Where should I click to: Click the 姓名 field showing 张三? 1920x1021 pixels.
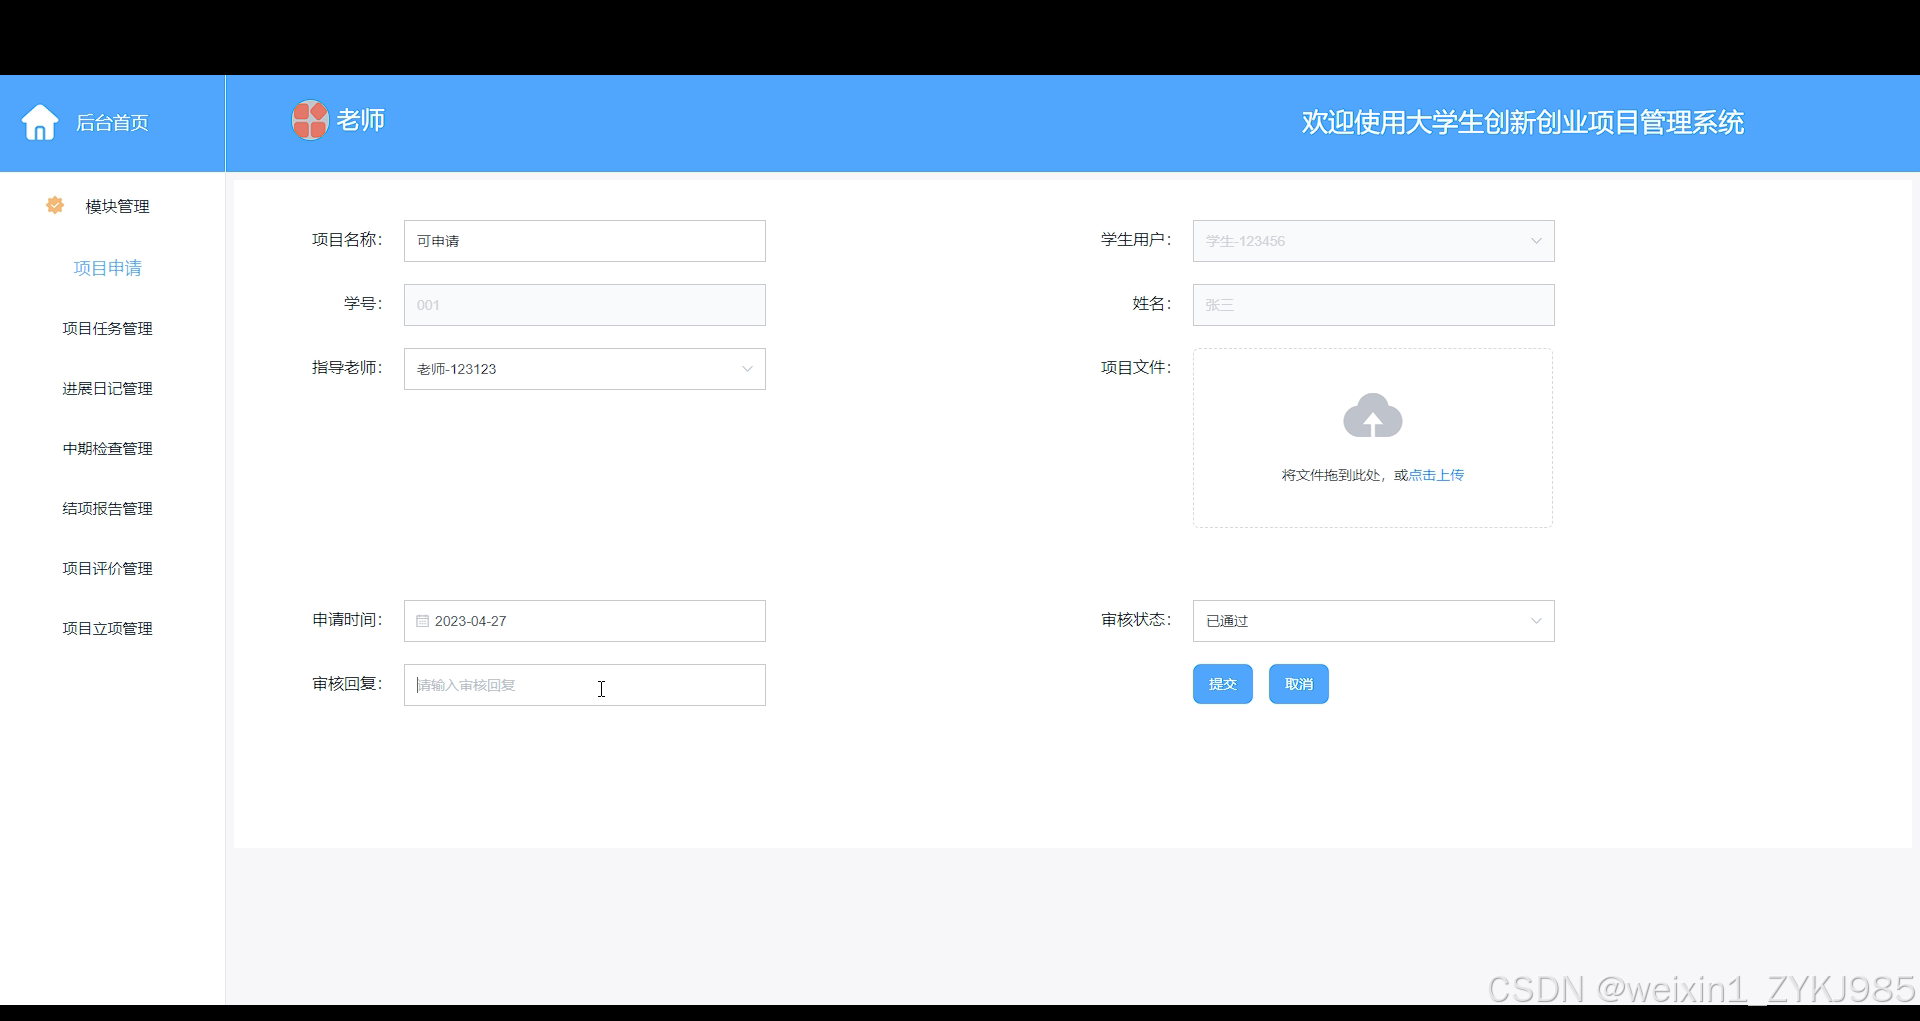click(x=1374, y=305)
